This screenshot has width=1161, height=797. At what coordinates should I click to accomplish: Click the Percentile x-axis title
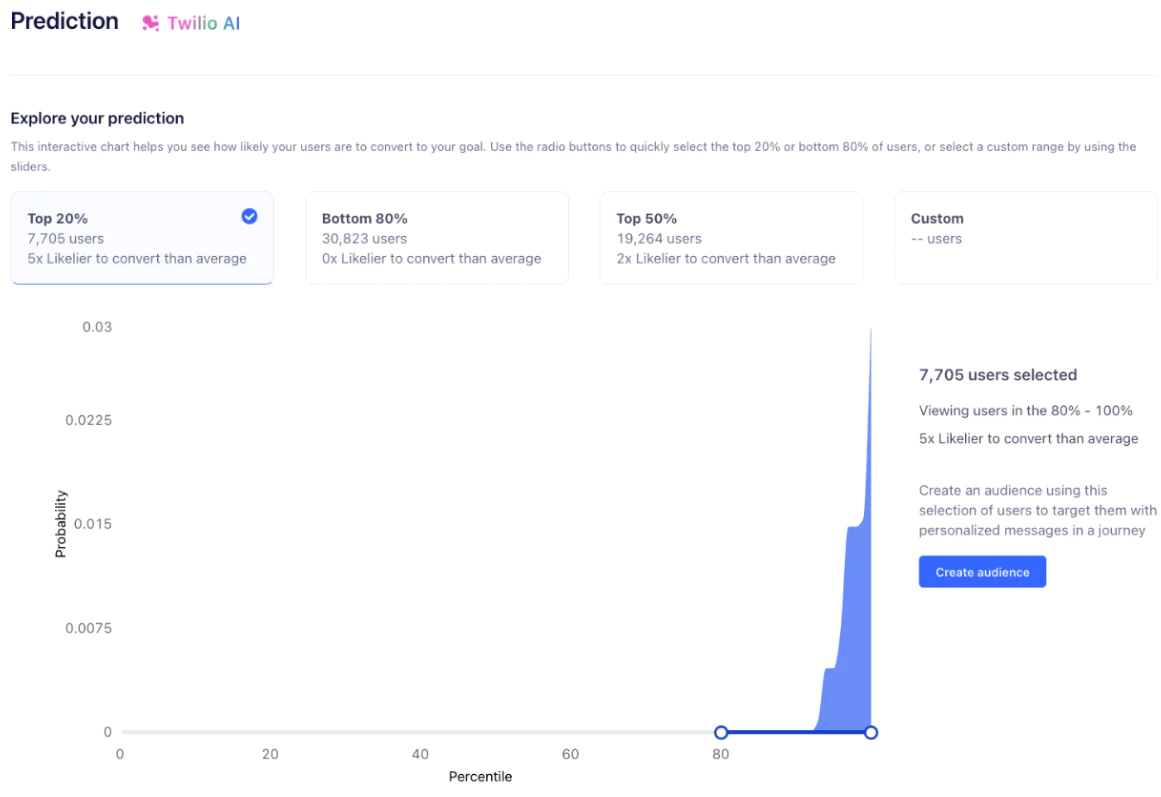point(480,776)
